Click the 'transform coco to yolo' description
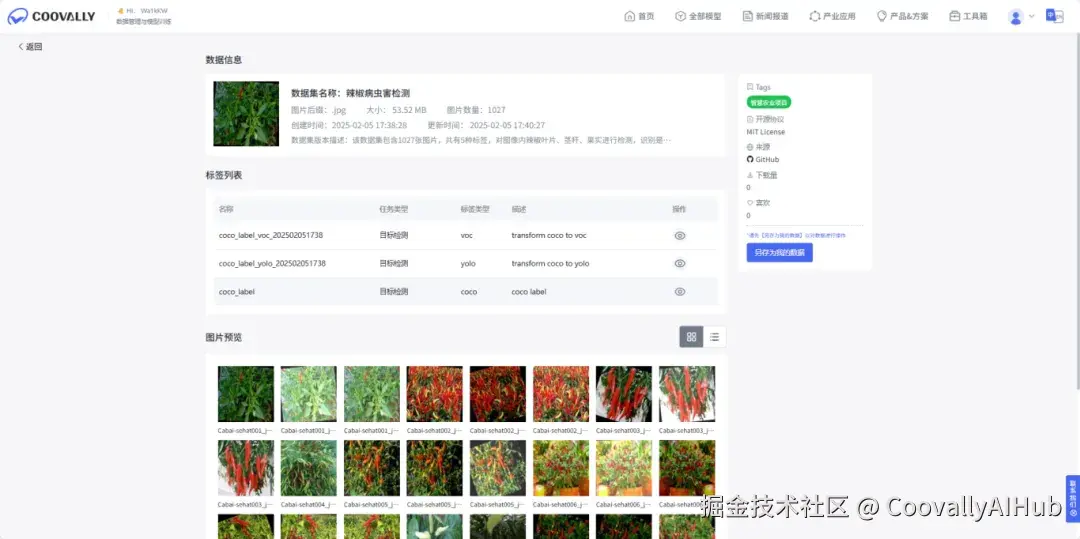The height and width of the screenshot is (539, 1080). (x=550, y=264)
